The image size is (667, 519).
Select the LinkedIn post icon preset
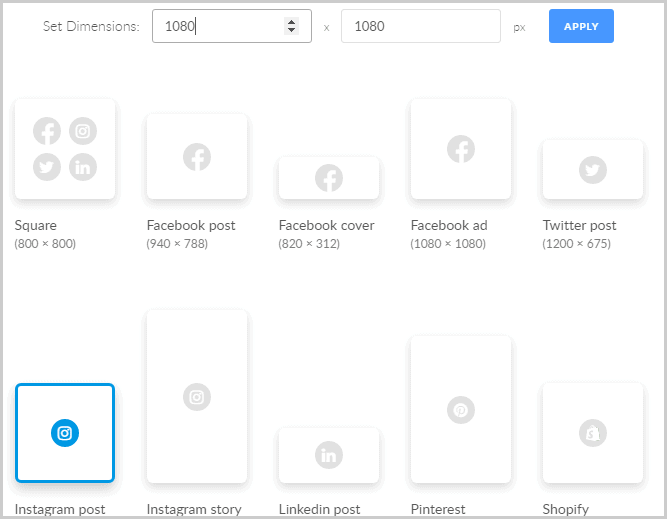(329, 455)
